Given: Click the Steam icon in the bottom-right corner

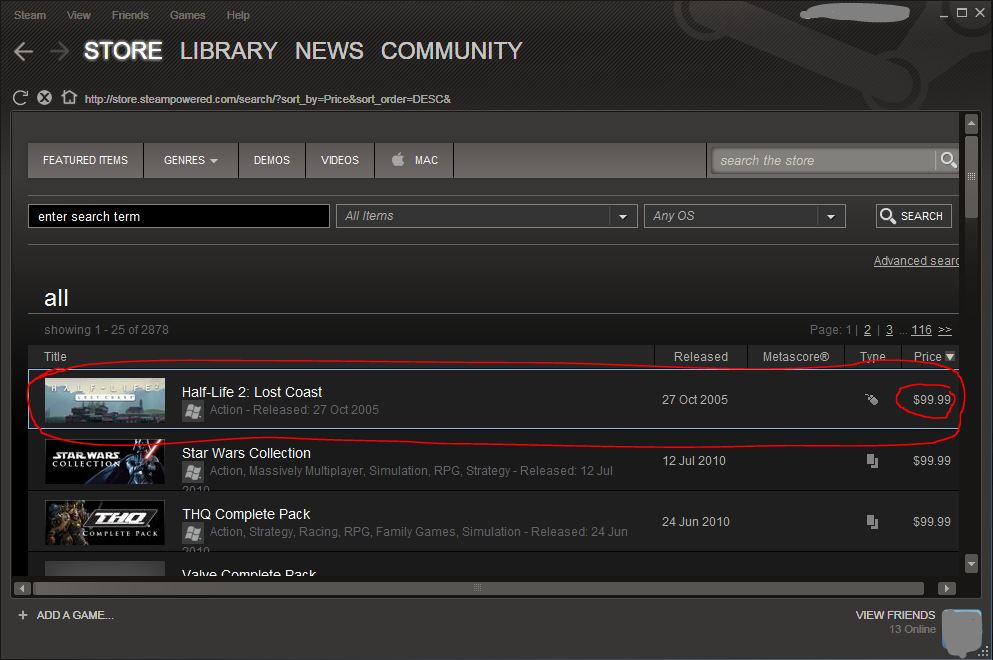Looking at the screenshot, I should 961,631.
